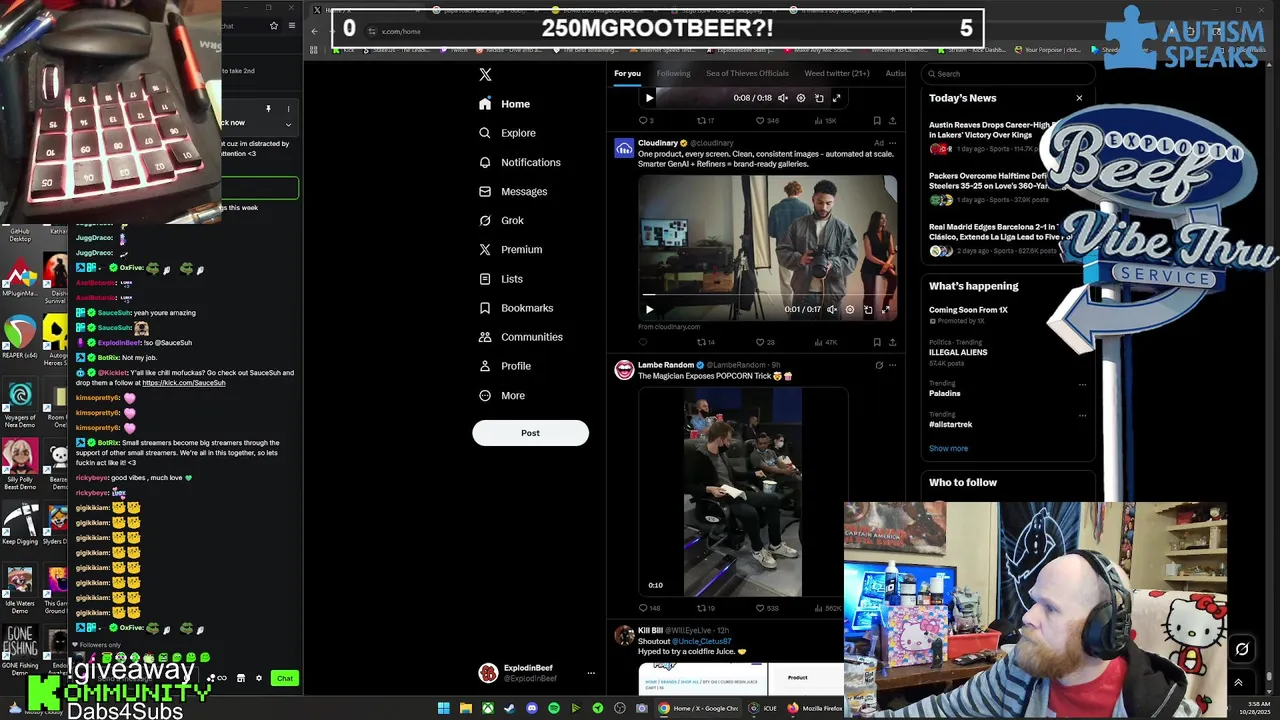Viewport: 1280px width, 720px height.
Task: Open Lambe Random post options menu
Action: pos(892,365)
